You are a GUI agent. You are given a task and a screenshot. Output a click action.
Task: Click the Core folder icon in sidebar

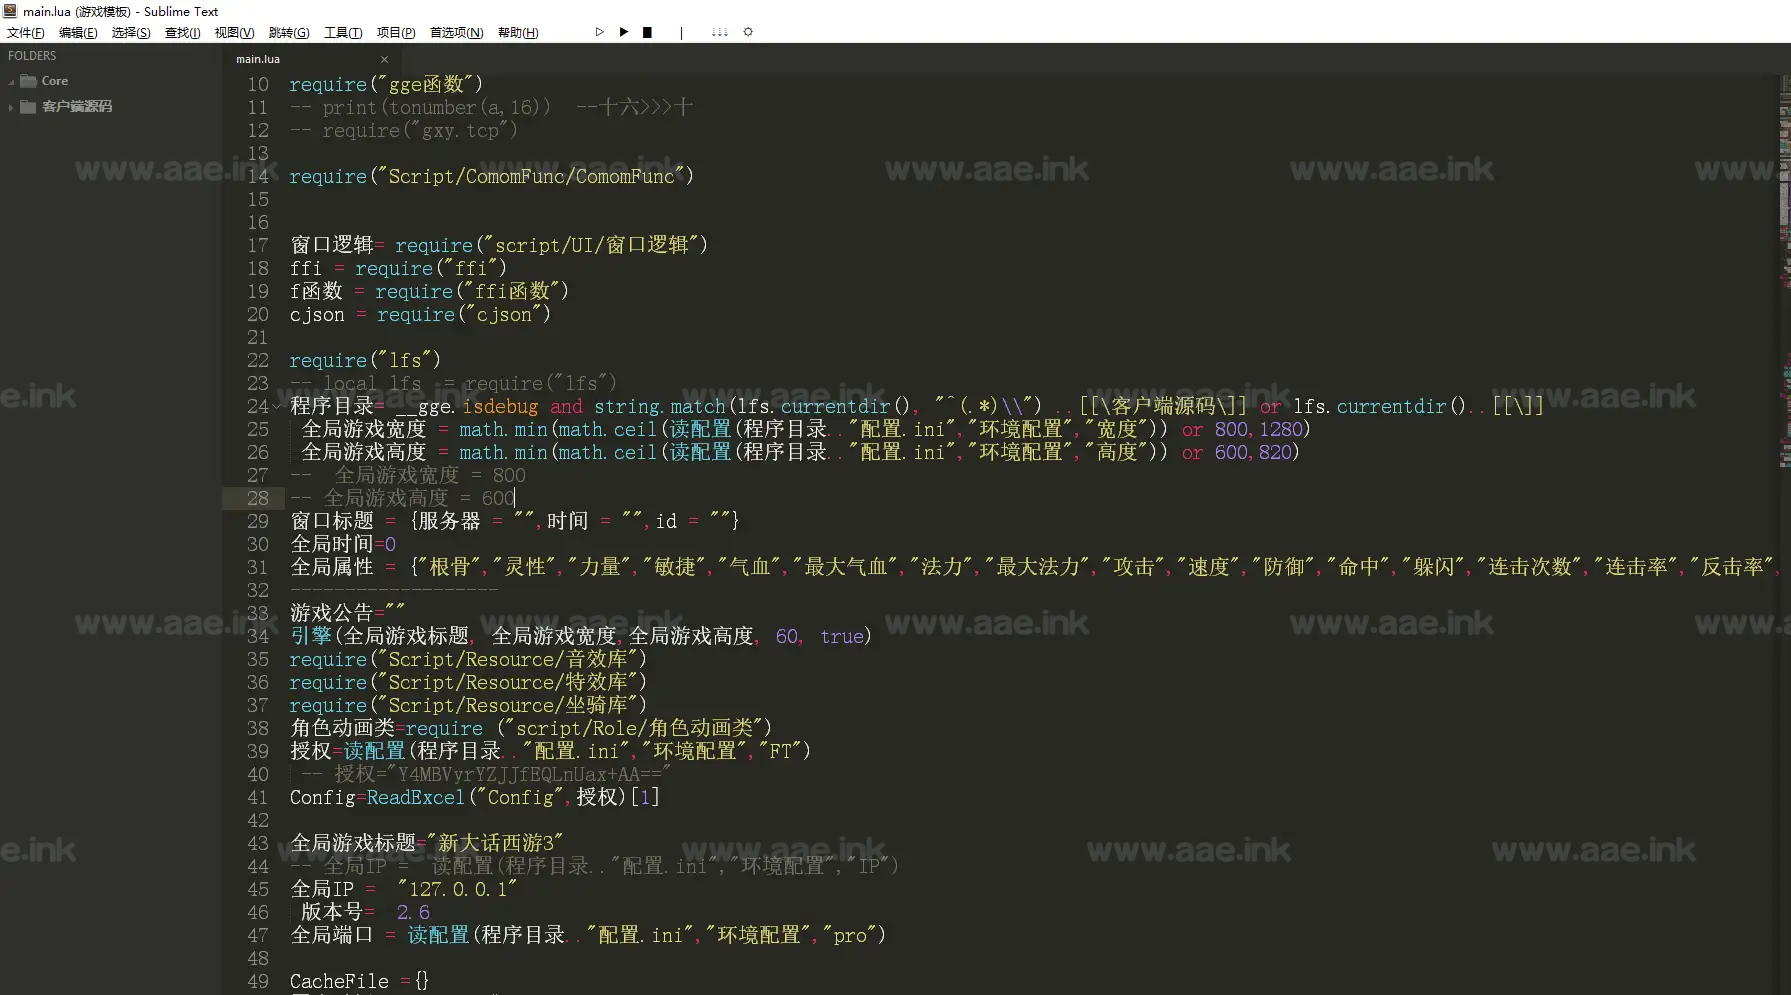[x=28, y=81]
